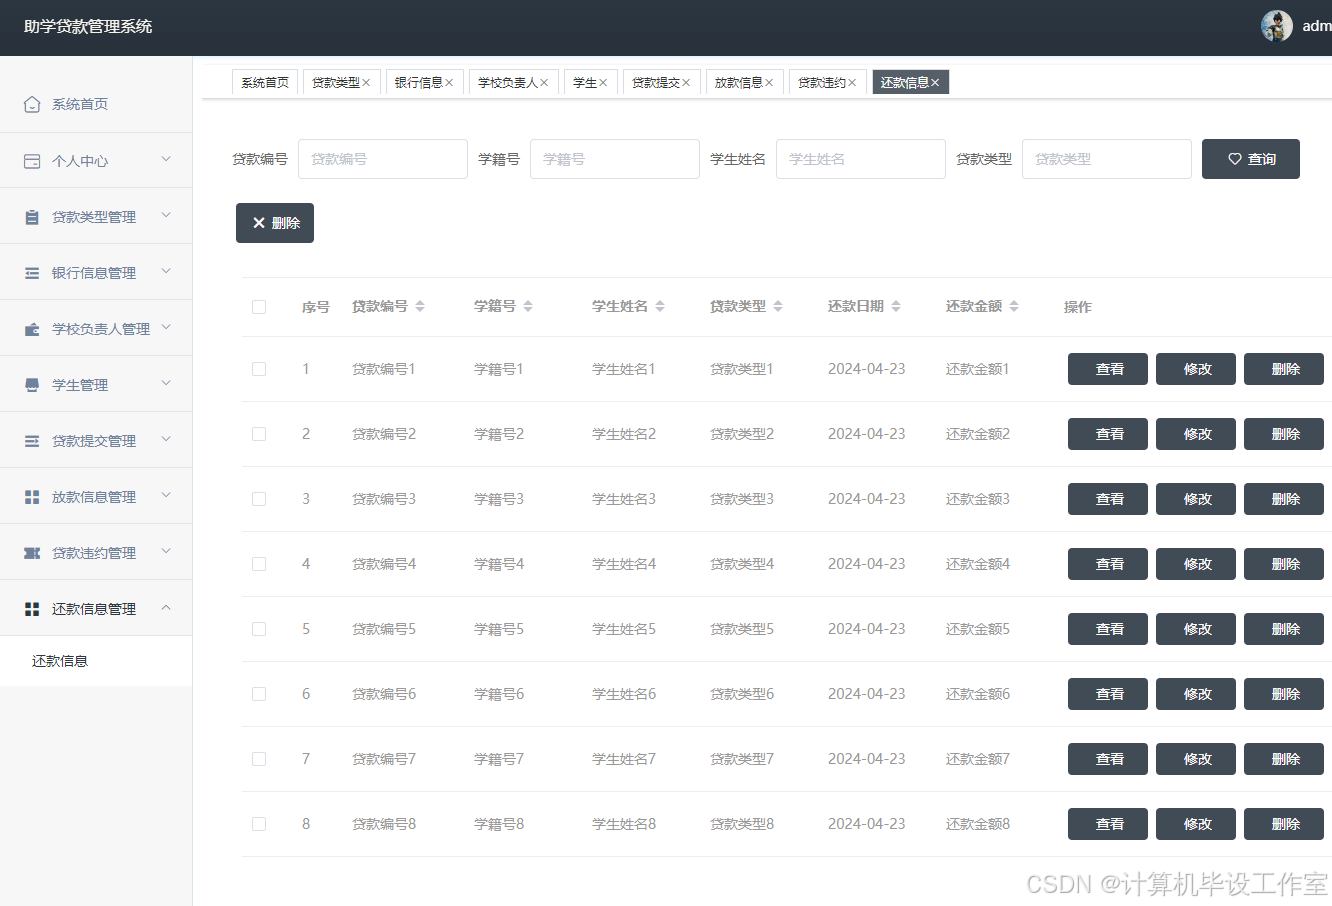Click the 查询 search button

click(x=1251, y=159)
